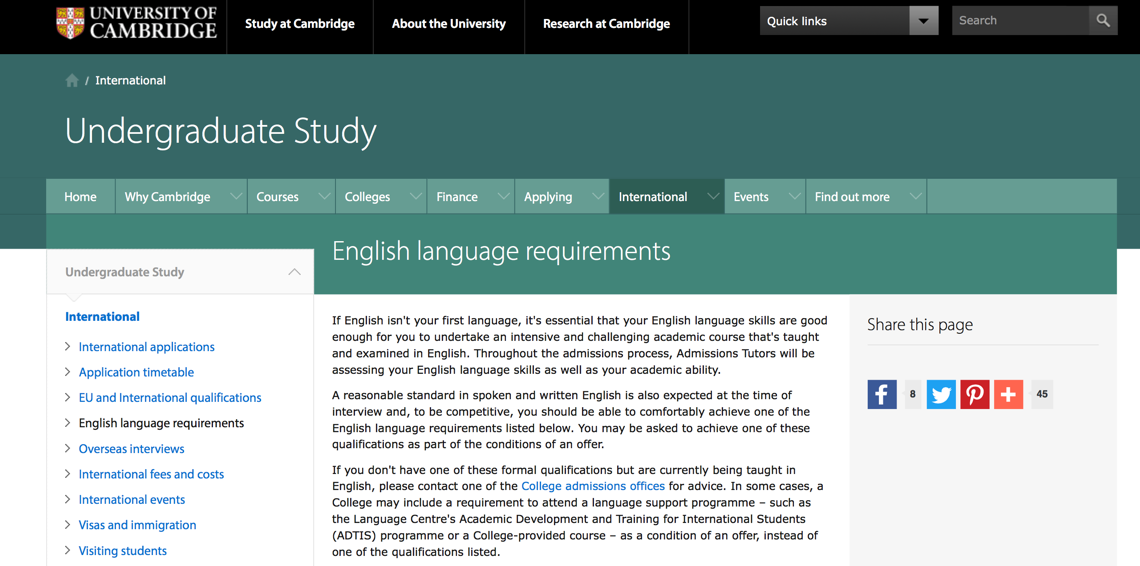The height and width of the screenshot is (566, 1140).
Task: Click the total share count 45
Action: 1042,394
